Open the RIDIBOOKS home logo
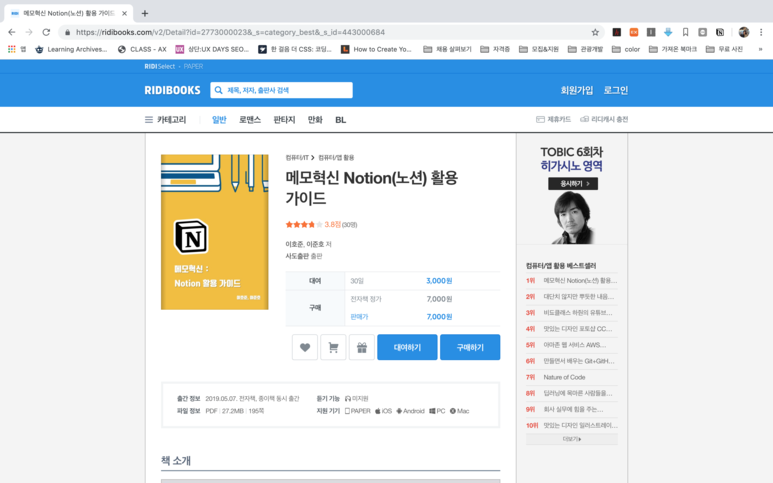Image resolution: width=773 pixels, height=483 pixels. 173,90
